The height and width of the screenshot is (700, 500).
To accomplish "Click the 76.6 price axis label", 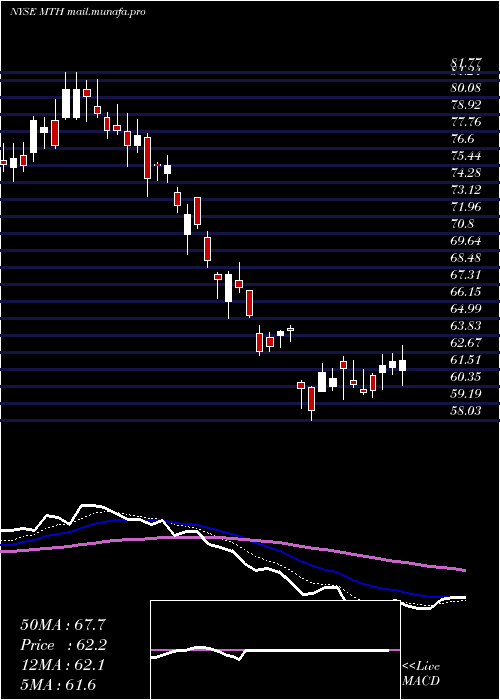I will point(462,139).
